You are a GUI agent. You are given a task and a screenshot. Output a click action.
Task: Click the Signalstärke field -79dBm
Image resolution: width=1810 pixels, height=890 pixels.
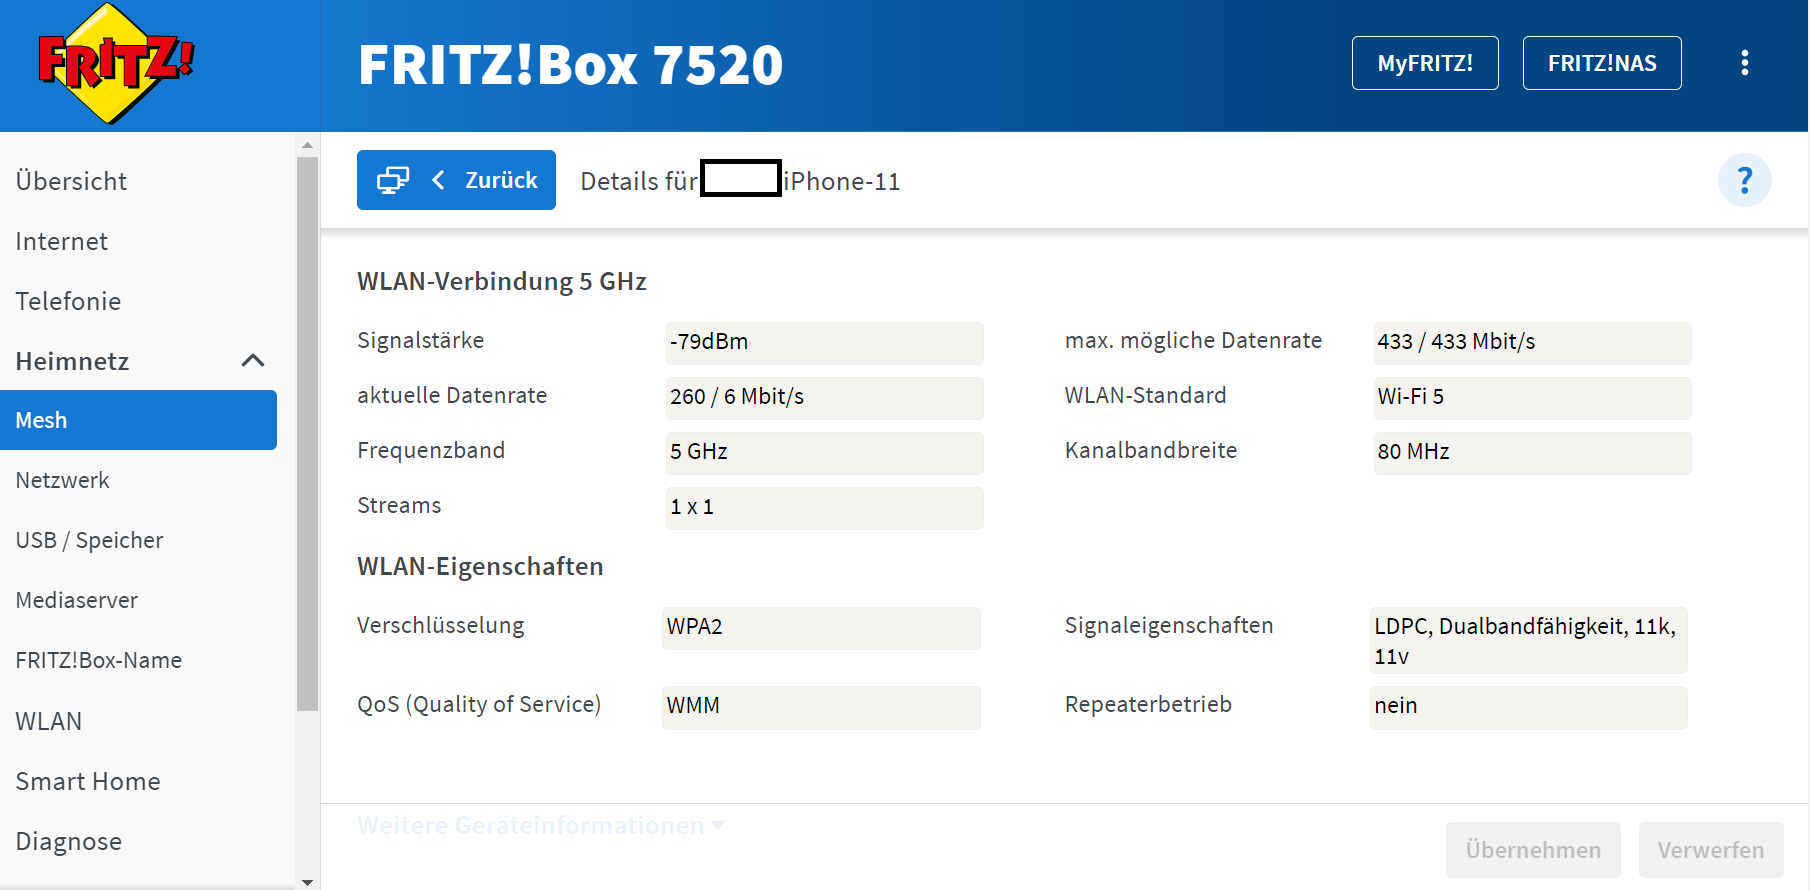(824, 342)
